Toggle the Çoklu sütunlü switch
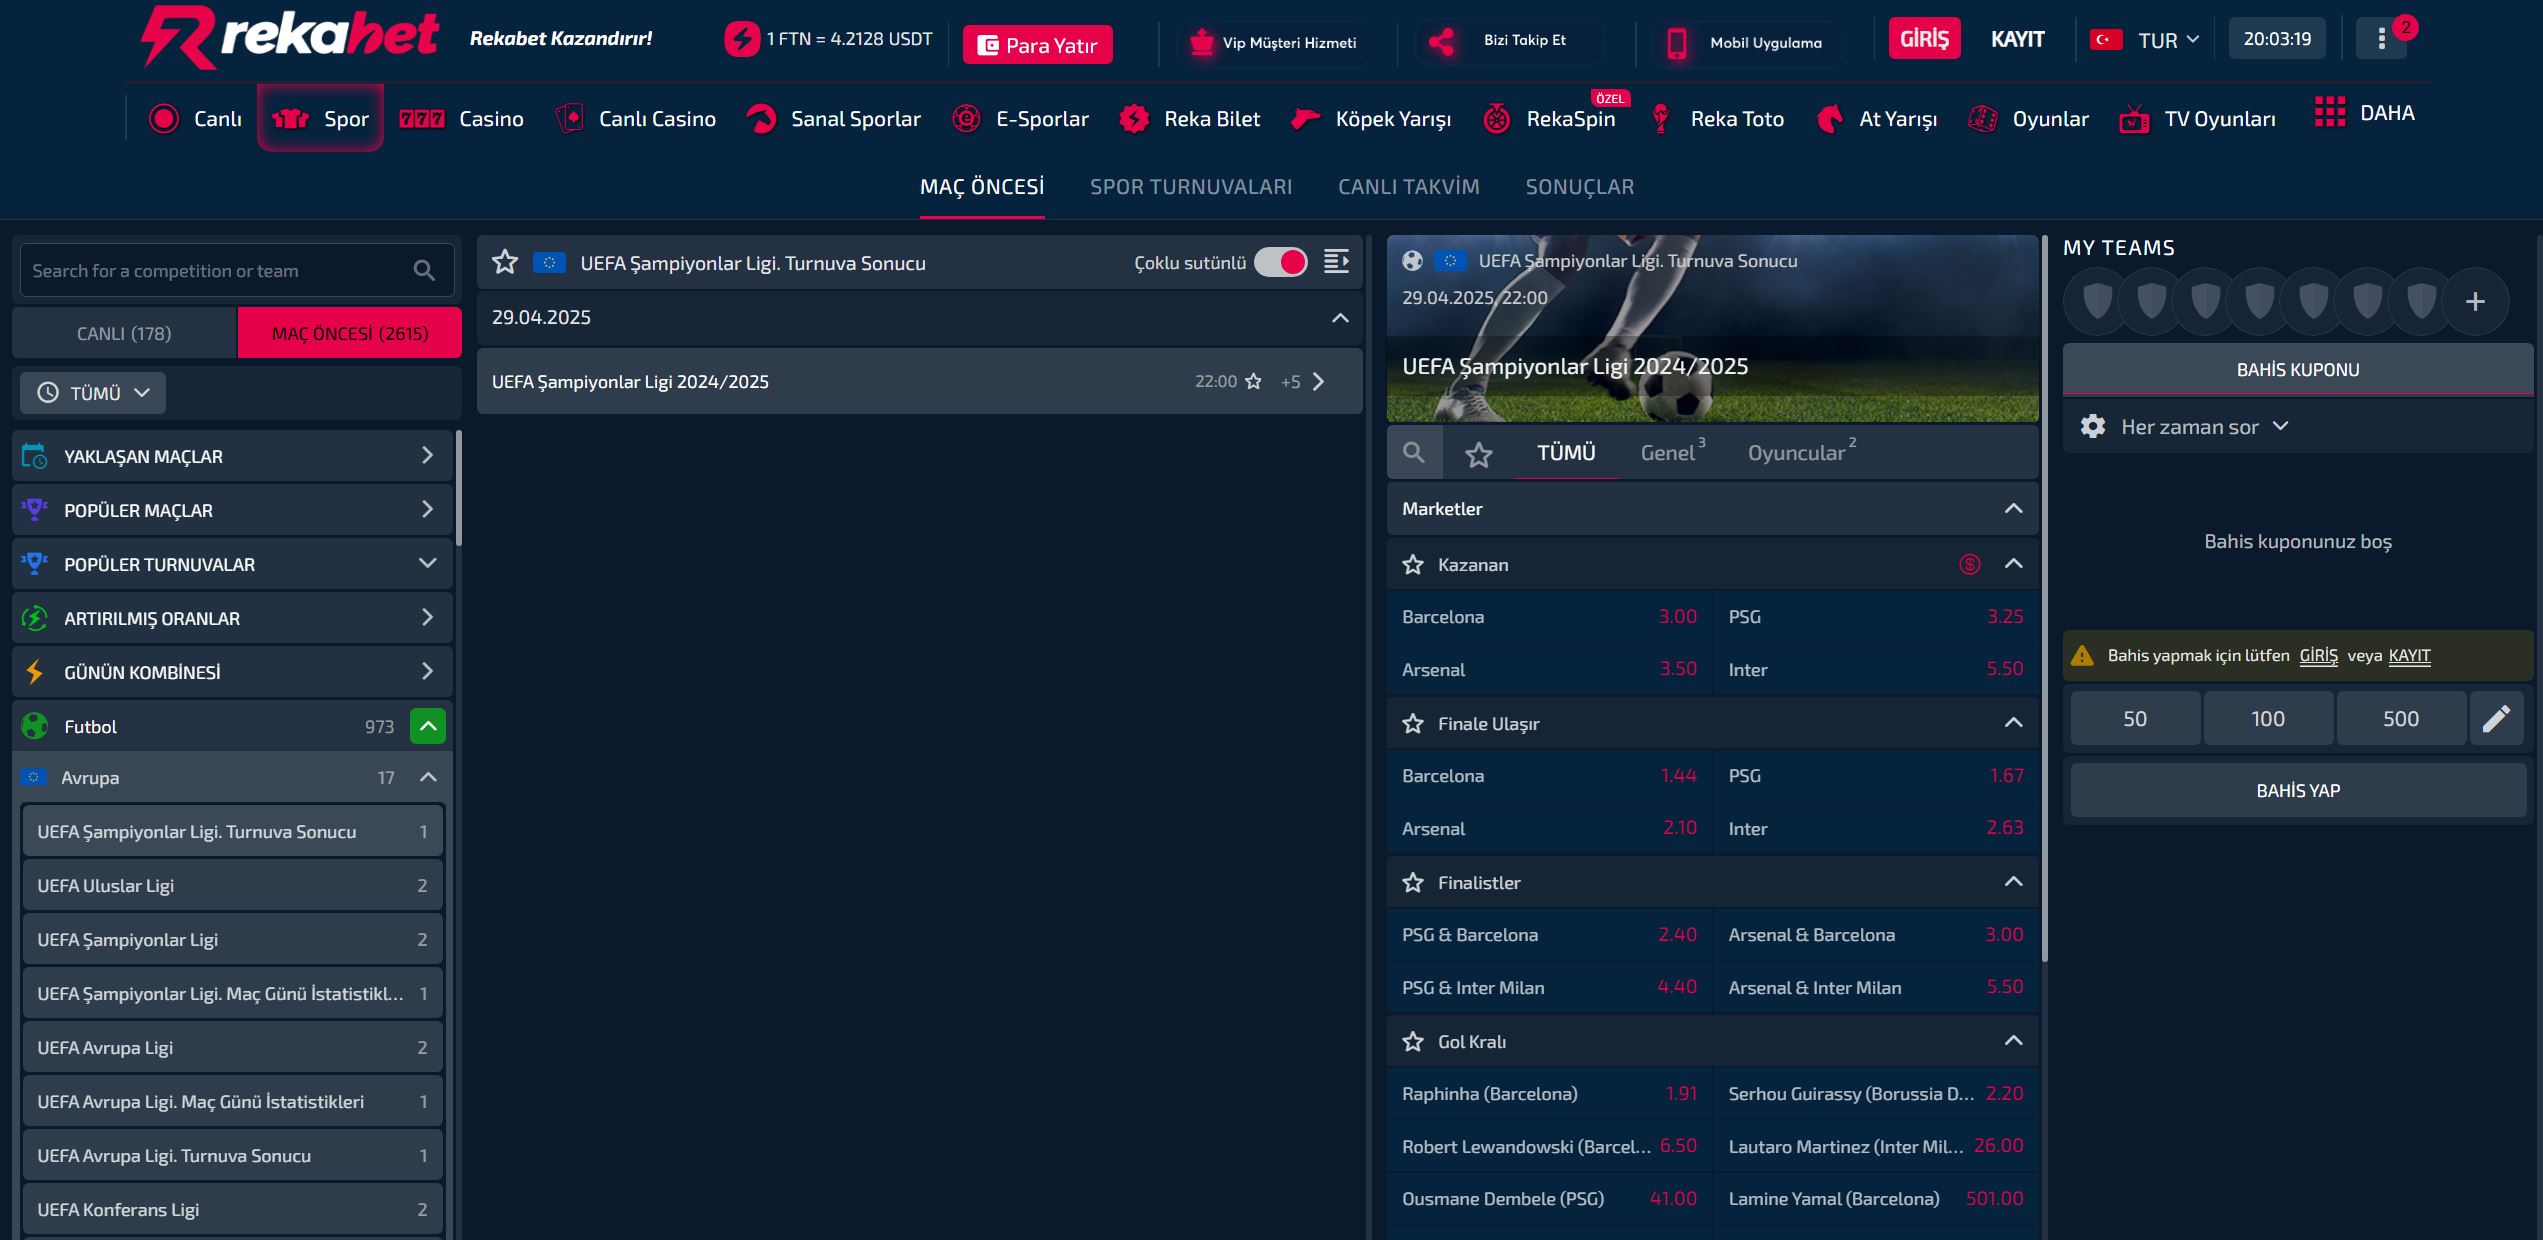The image size is (2543, 1240). [1281, 262]
